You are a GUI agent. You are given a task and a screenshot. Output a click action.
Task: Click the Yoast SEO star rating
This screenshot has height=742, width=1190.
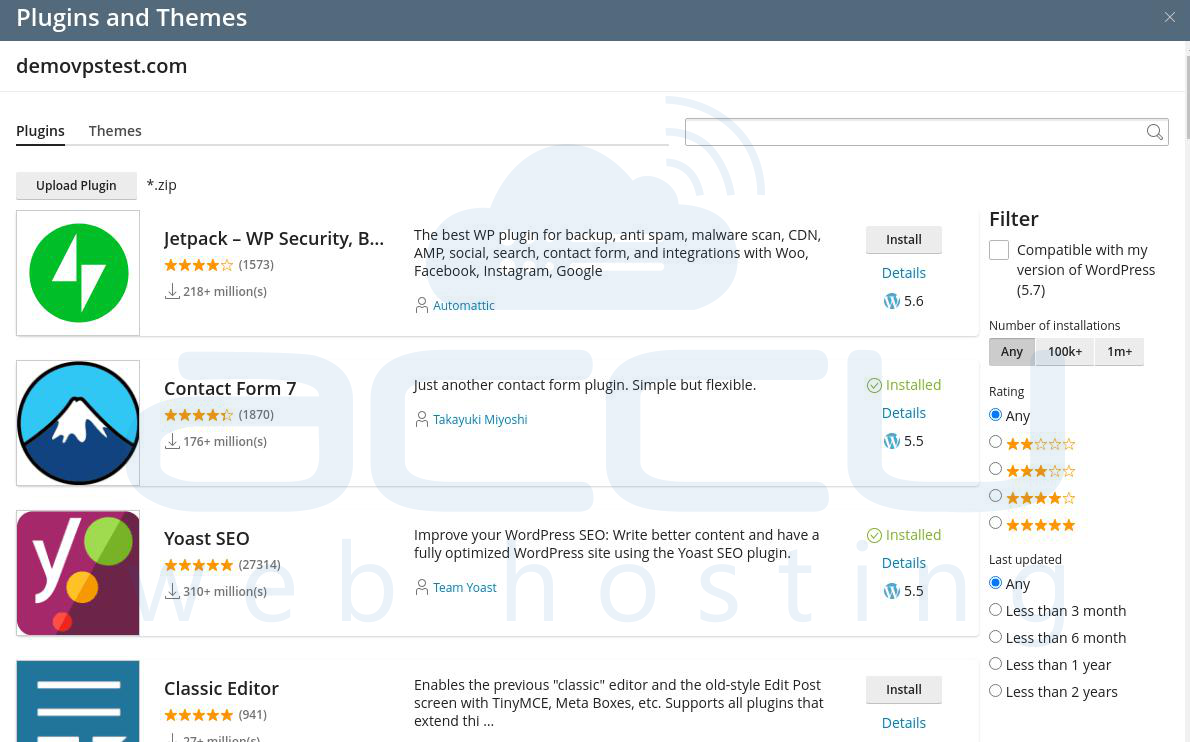(x=199, y=565)
